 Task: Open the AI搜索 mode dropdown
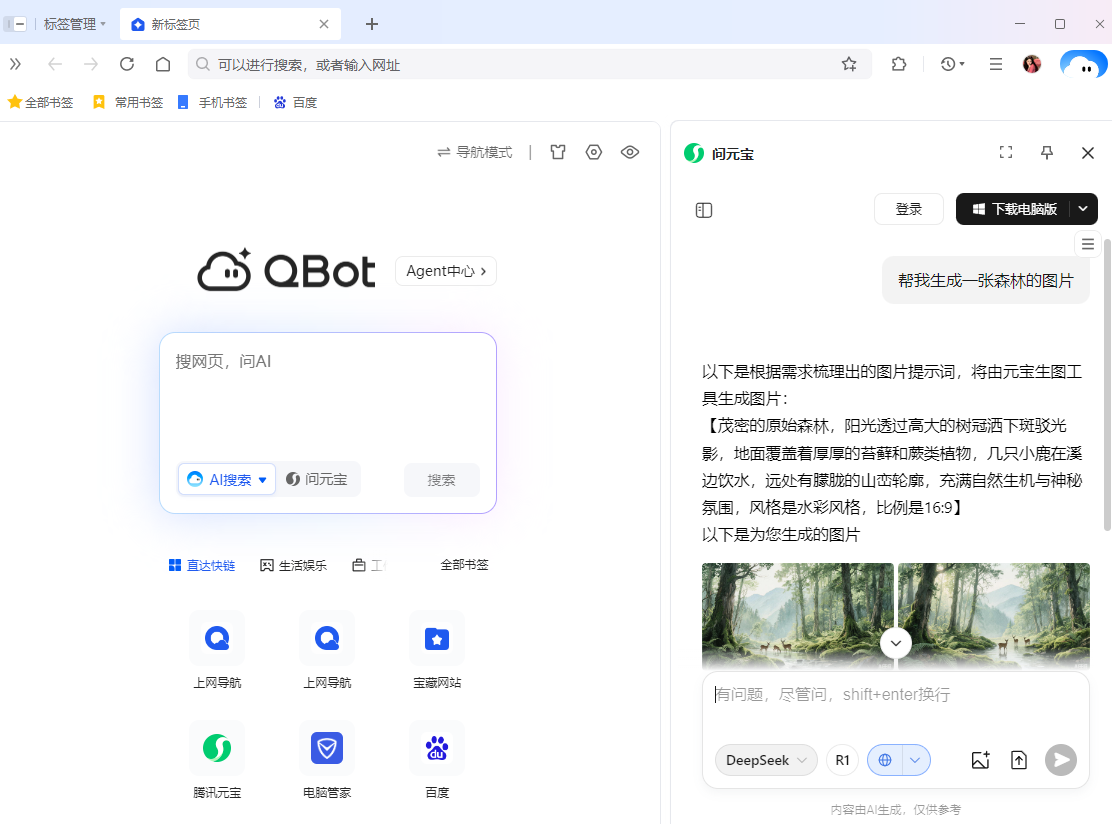[x=227, y=479]
